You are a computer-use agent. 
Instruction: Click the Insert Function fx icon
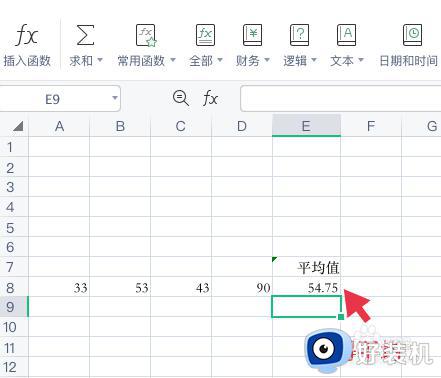tap(27, 35)
